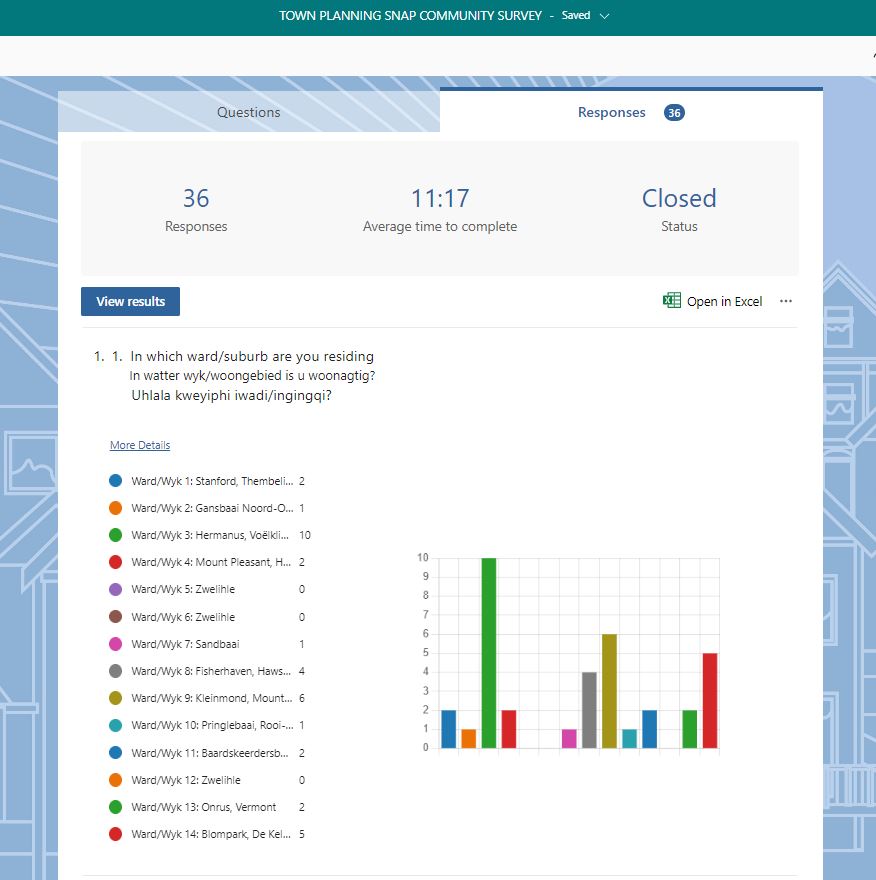Switch to the Questions tab

tap(249, 112)
